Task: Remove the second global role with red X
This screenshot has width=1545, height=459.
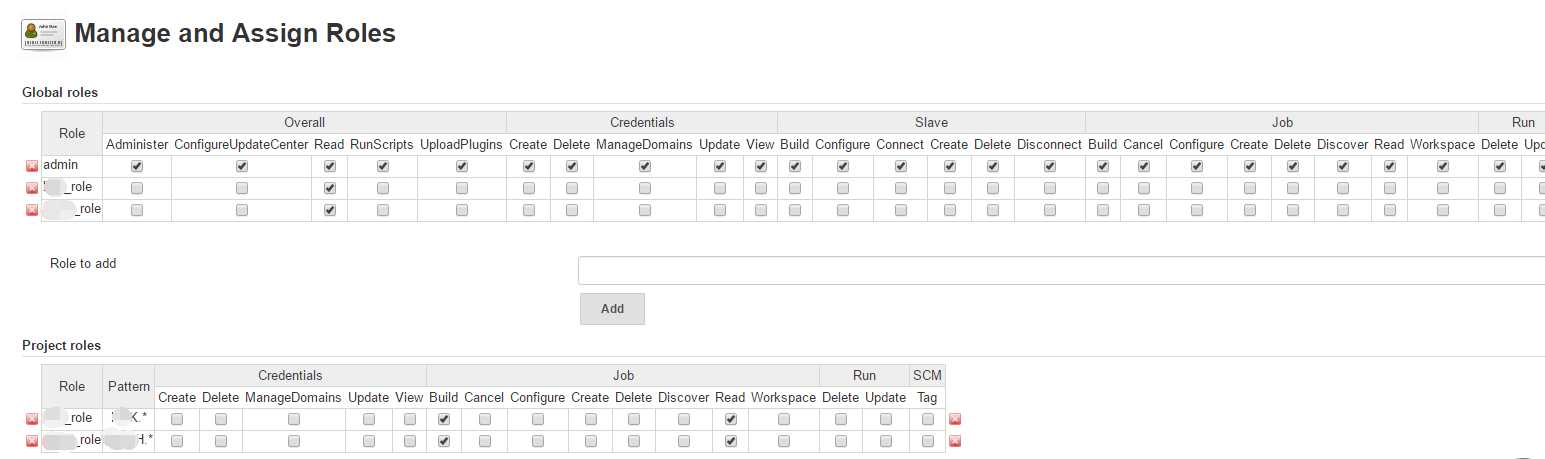Action: pyautogui.click(x=32, y=188)
